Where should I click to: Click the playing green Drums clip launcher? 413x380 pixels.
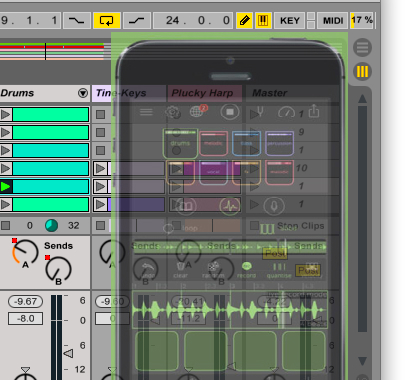(x=6, y=186)
